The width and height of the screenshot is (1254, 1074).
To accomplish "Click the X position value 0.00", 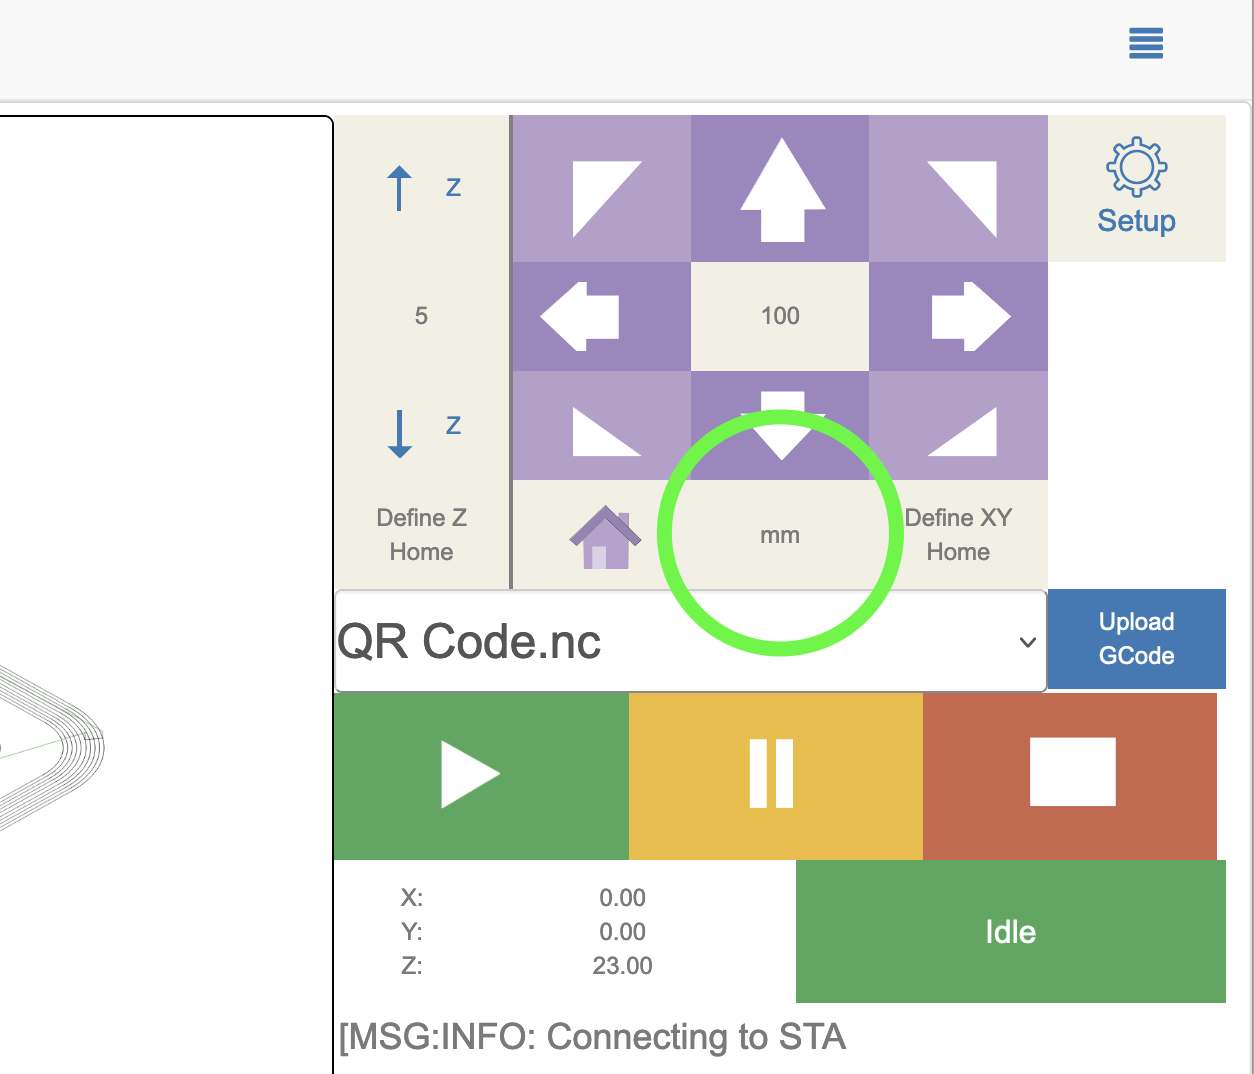I will click(x=622, y=898).
